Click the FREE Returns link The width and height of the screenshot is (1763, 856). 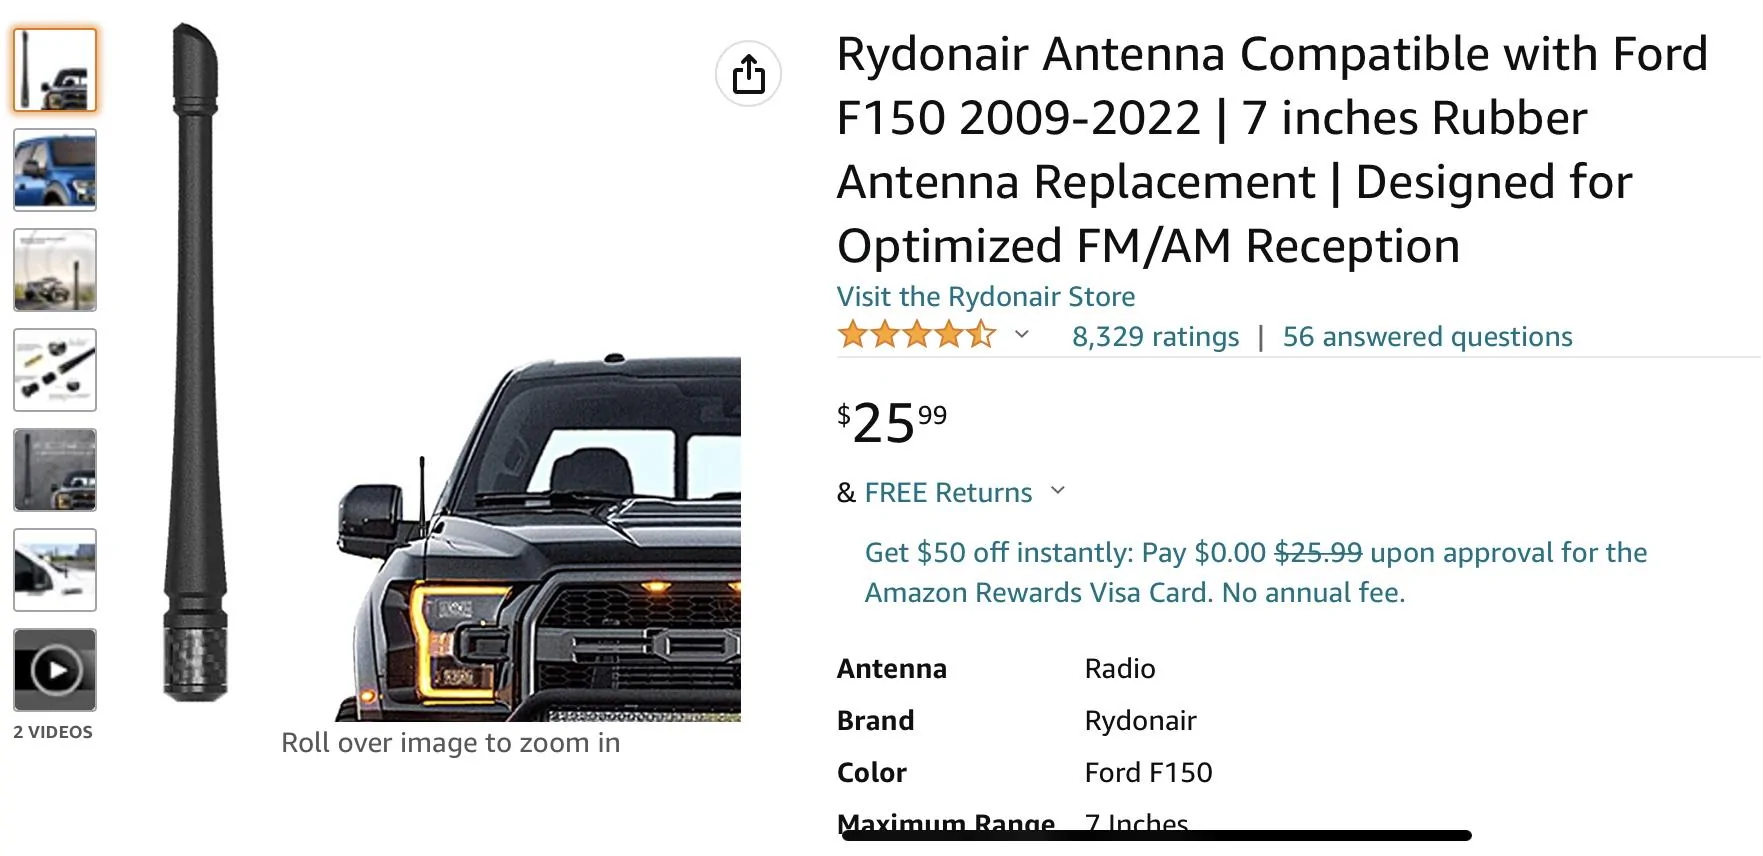947,493
